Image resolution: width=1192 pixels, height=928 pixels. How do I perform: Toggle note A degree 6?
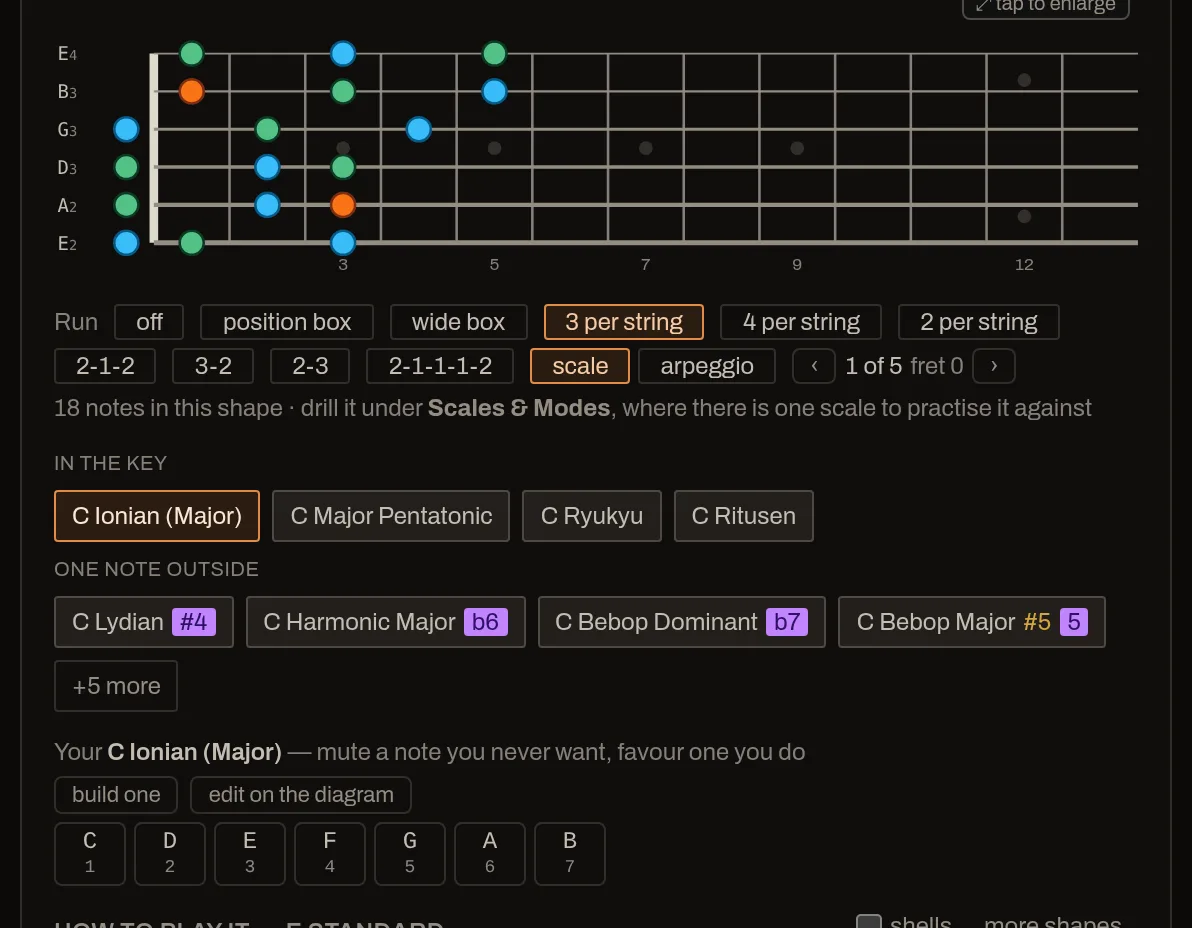(490, 854)
